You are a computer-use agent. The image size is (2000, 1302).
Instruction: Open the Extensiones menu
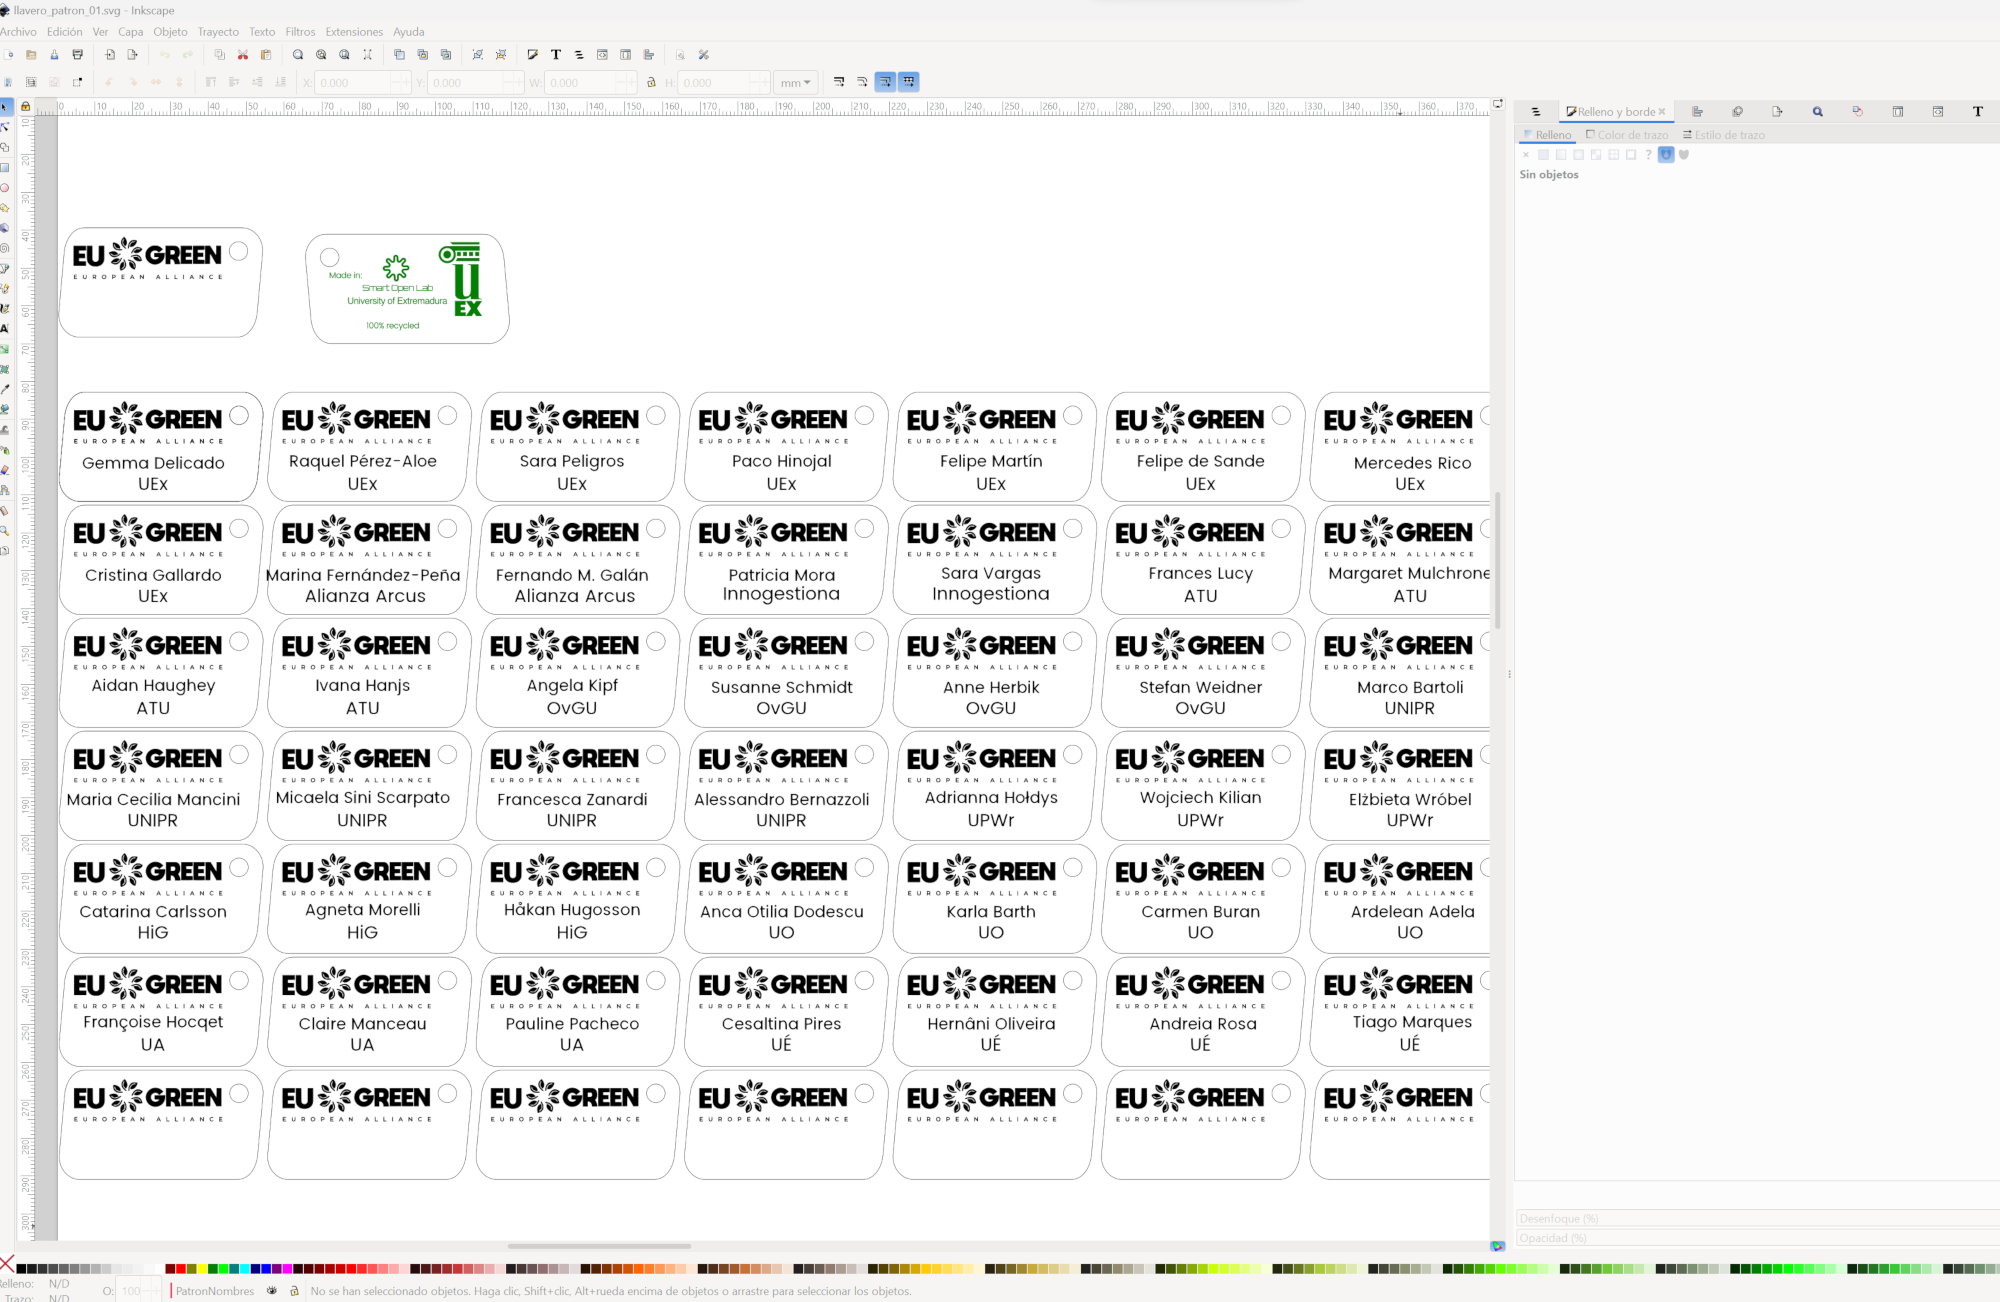pyautogui.click(x=354, y=32)
